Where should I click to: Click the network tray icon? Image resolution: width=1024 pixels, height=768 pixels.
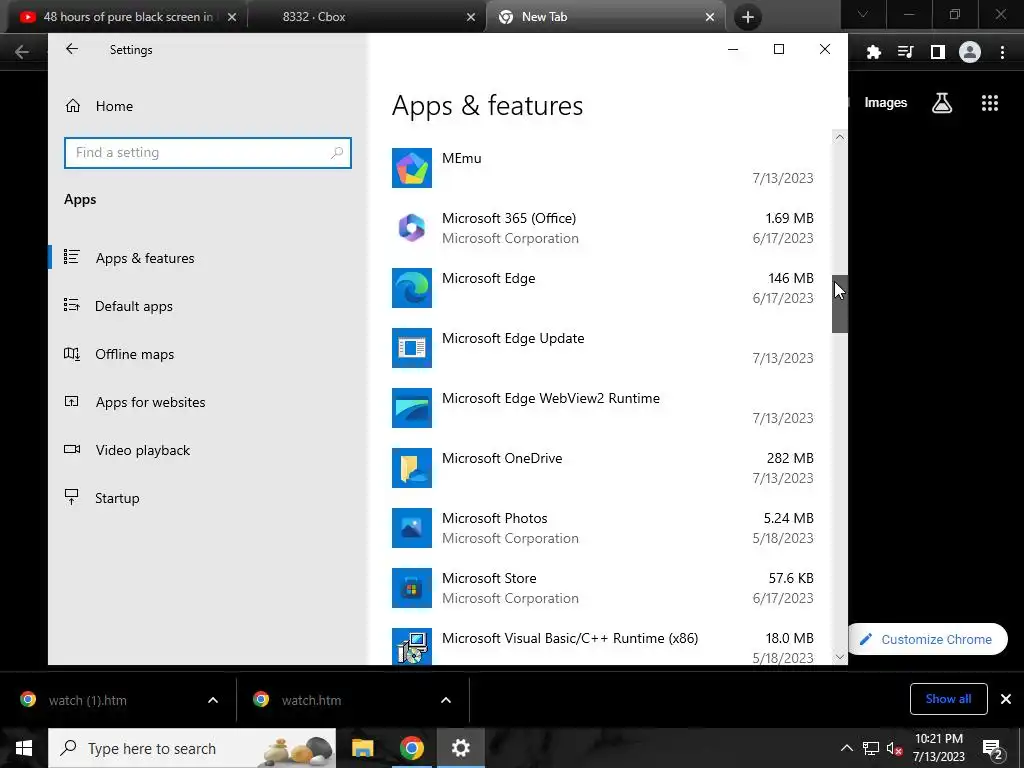tap(871, 748)
